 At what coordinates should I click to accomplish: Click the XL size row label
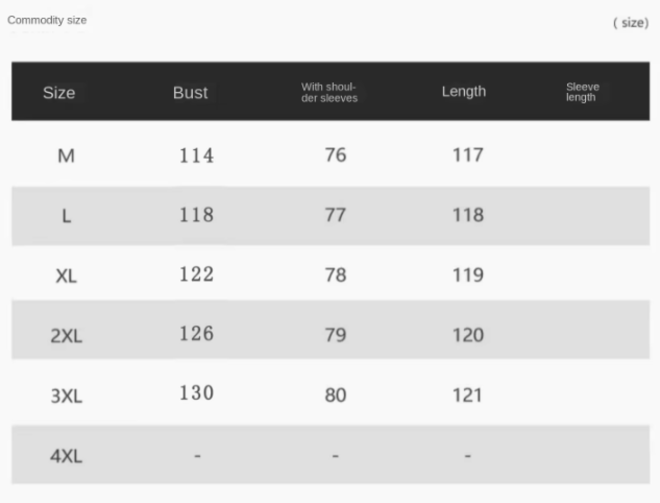tap(66, 276)
